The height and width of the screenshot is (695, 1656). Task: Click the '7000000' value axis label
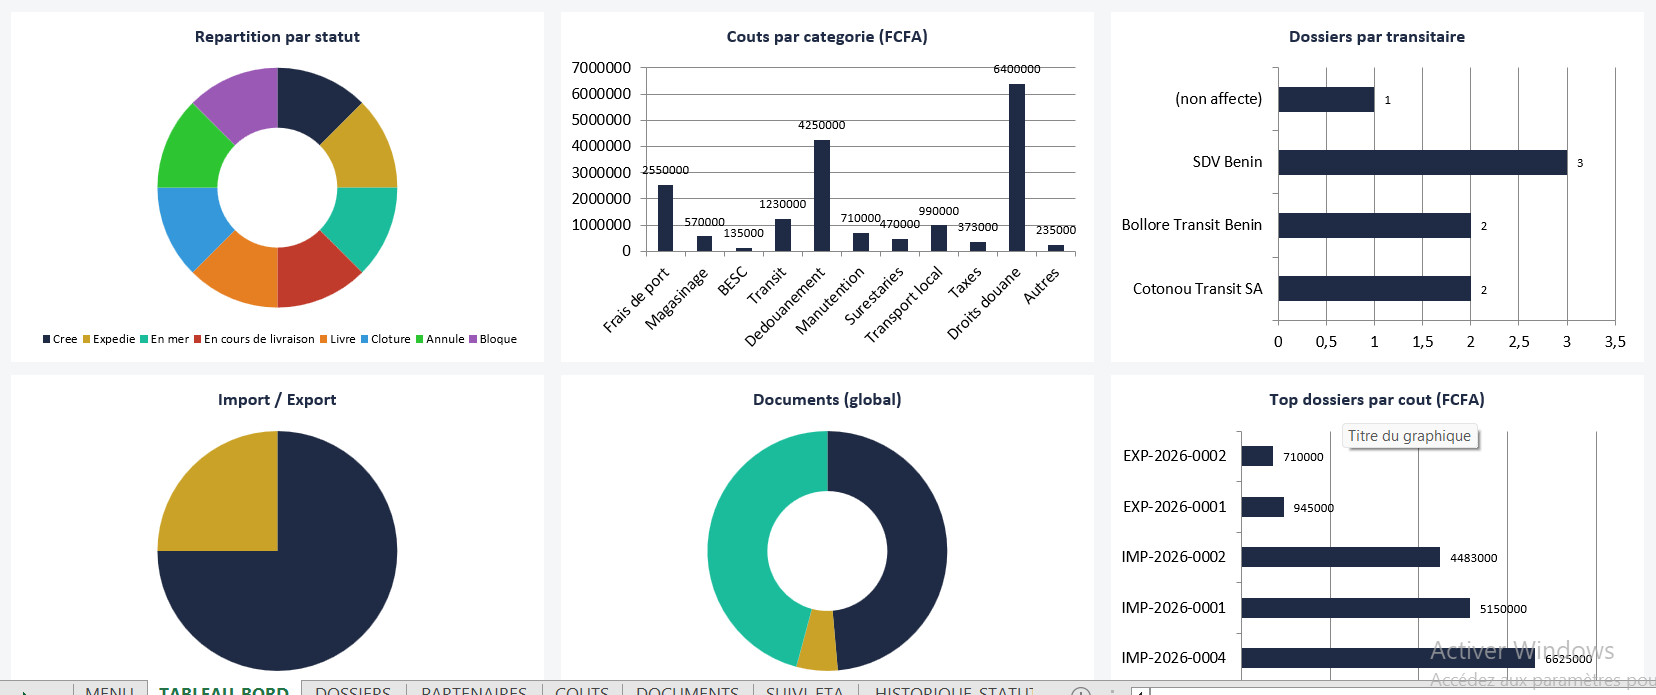tap(601, 68)
